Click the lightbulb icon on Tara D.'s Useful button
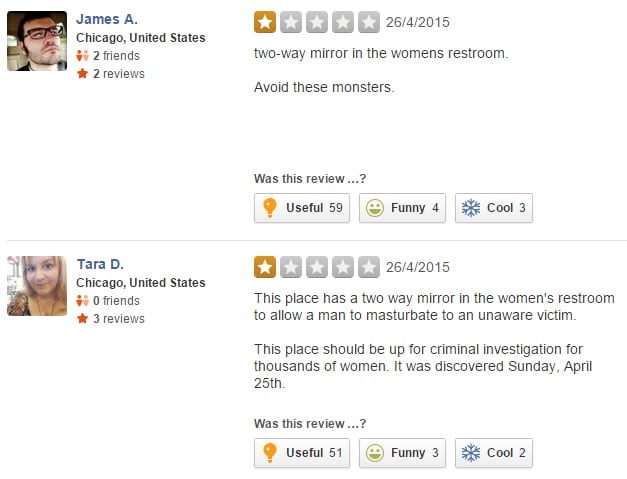The width and height of the screenshot is (627, 479). coord(270,453)
